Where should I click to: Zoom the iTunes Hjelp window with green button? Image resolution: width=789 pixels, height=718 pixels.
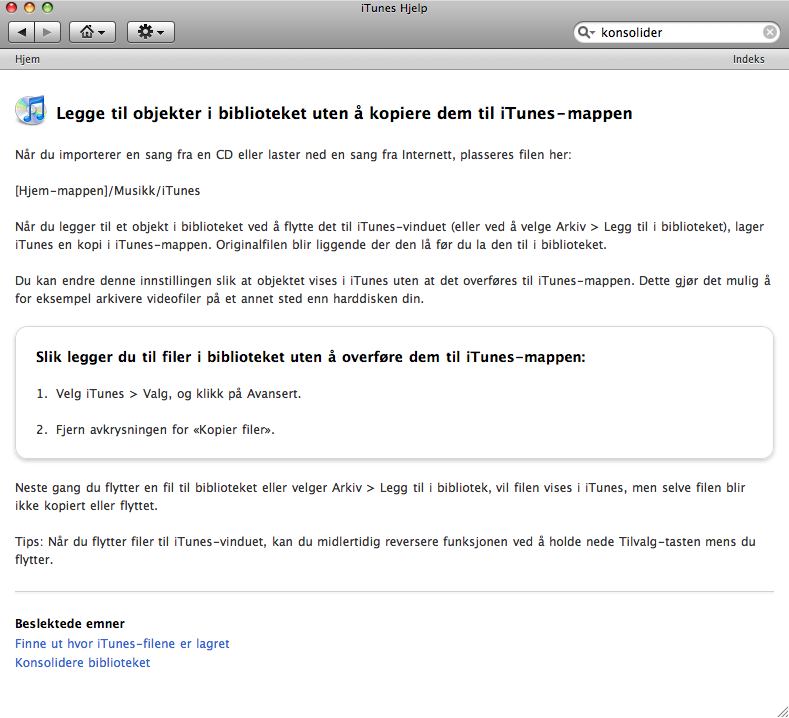click(x=47, y=8)
